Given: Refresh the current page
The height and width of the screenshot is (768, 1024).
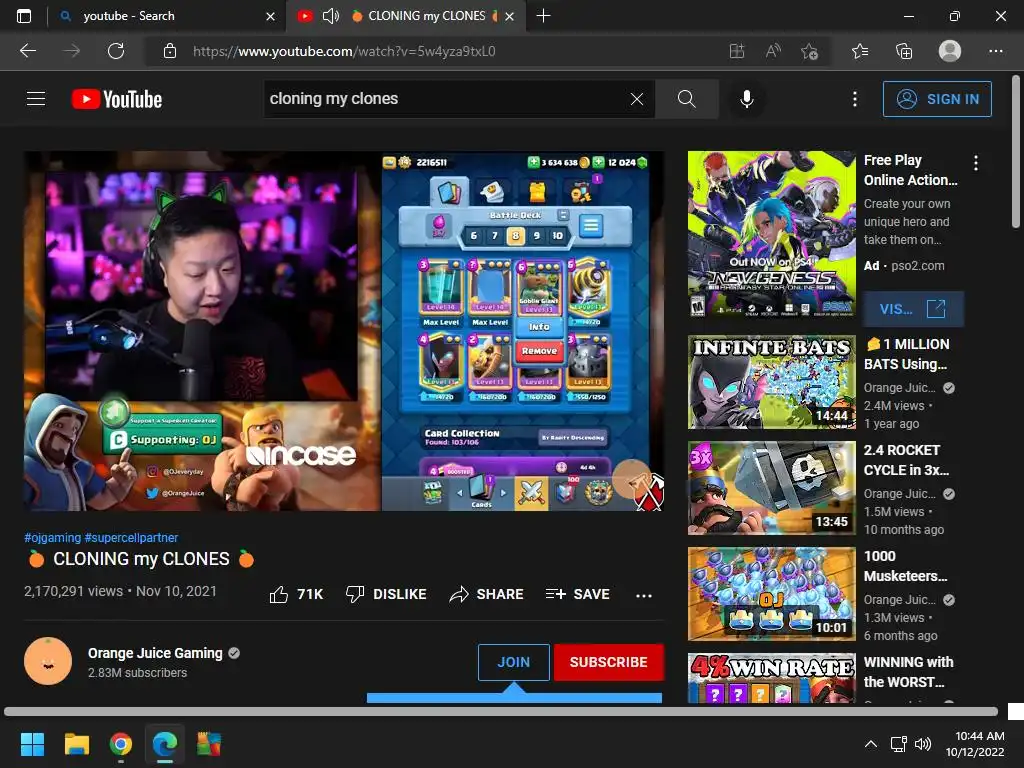Looking at the screenshot, I should click(x=116, y=51).
